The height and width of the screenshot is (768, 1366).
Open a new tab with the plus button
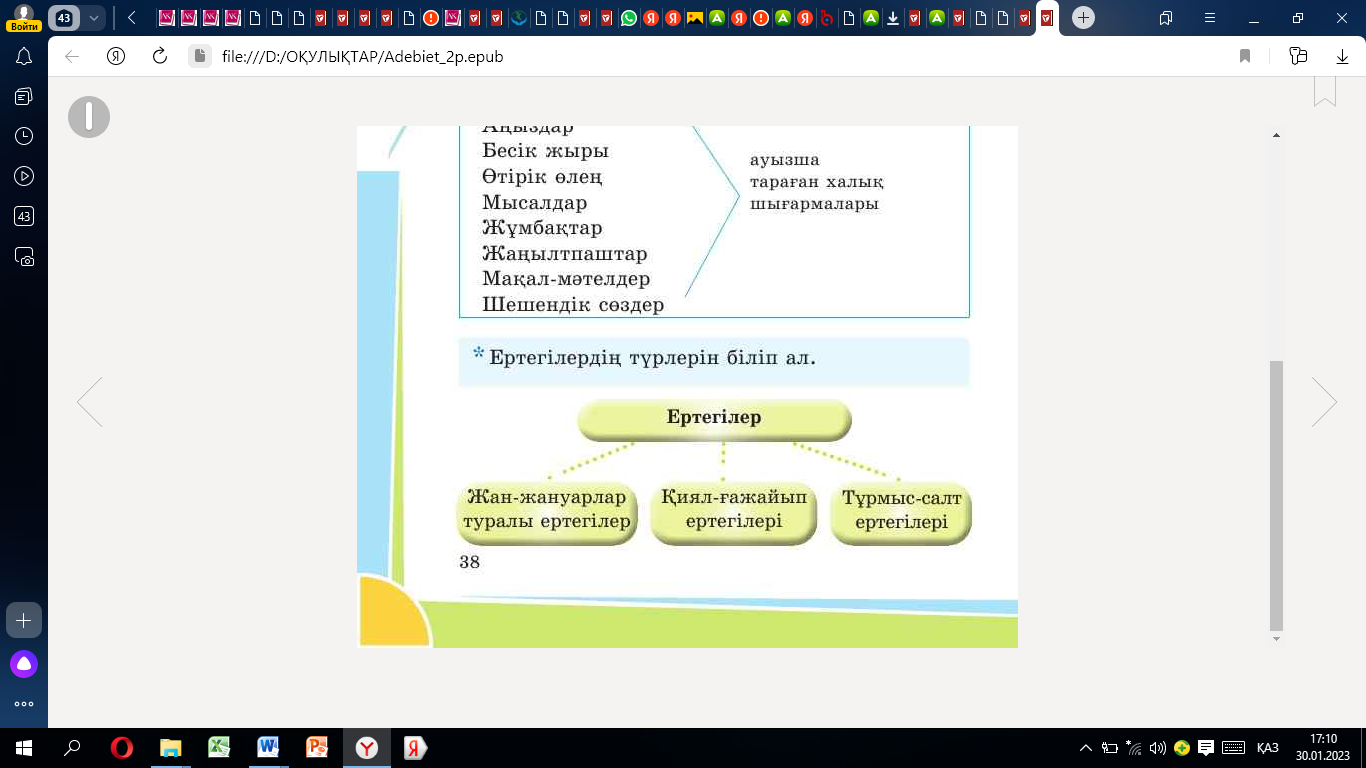pyautogui.click(x=1083, y=18)
